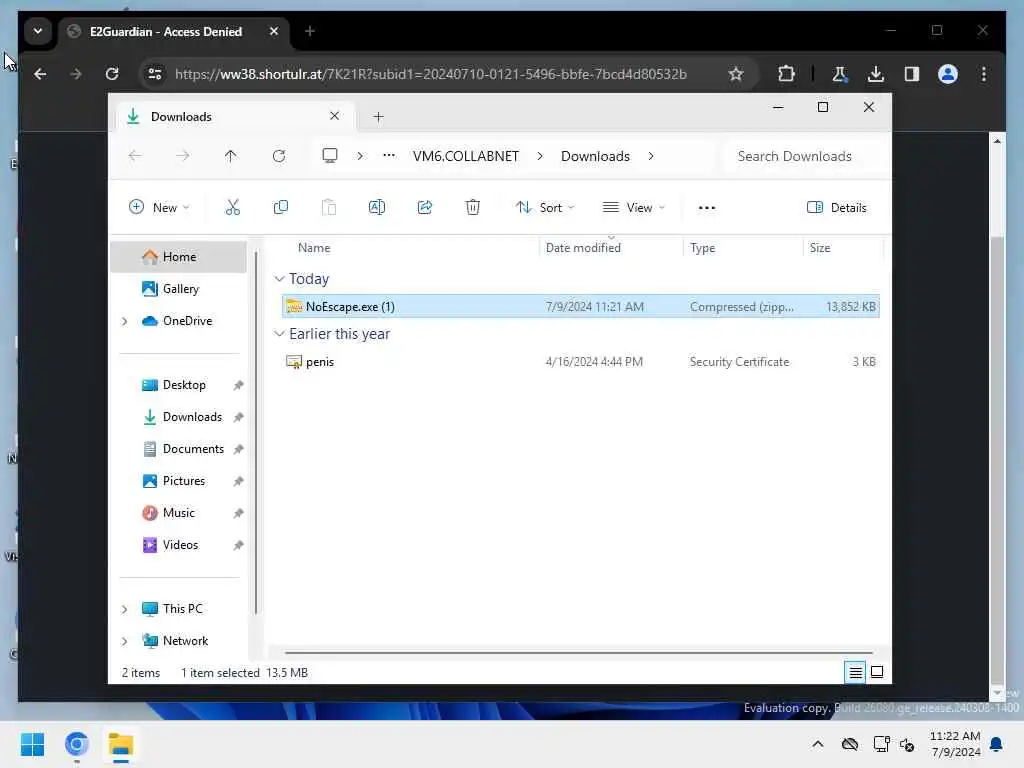The image size is (1024, 768).
Task: Expand OneDrive in navigation pane
Action: (125, 321)
